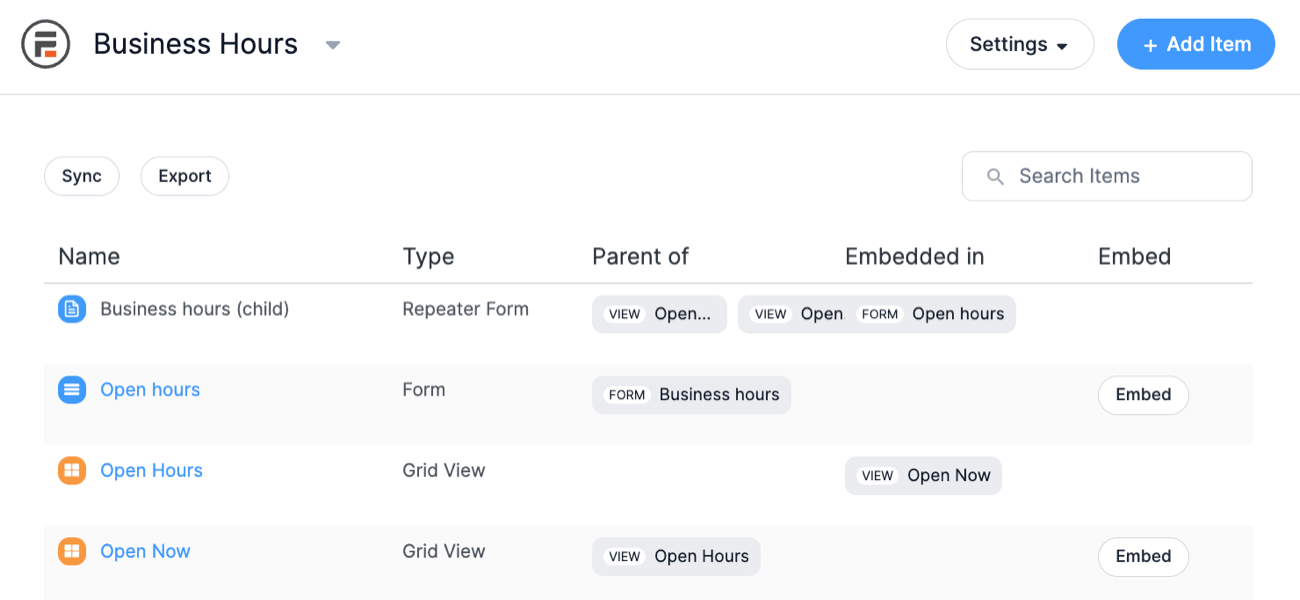Click Business hours (child) row name
This screenshot has height=600, width=1300.
click(x=195, y=309)
